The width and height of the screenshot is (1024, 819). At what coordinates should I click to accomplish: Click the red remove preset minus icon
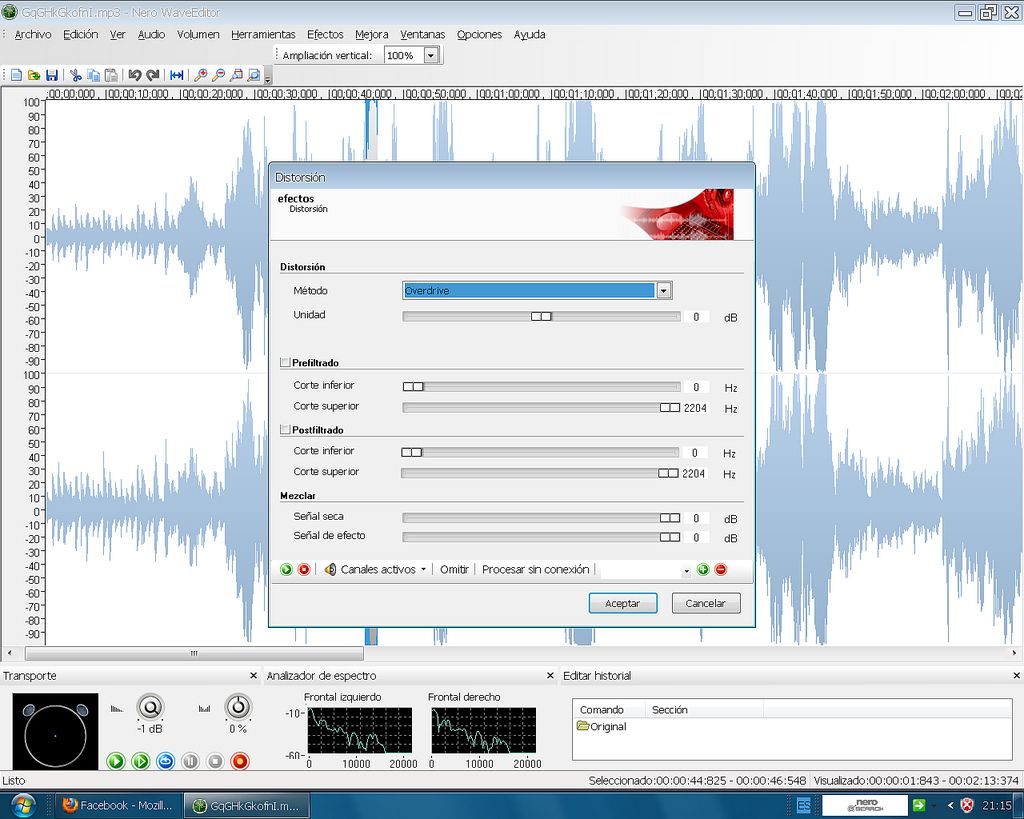720,570
